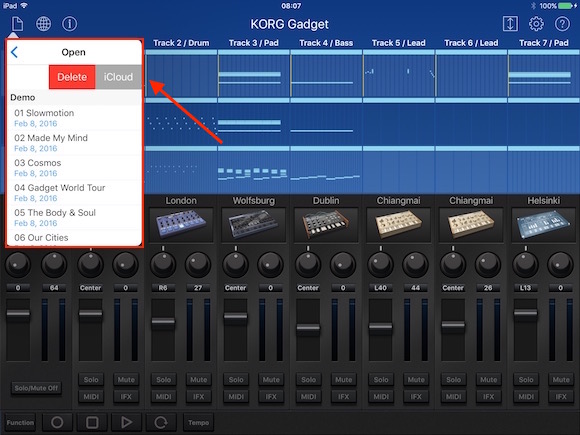Click the Wi-Fi status icon
The image size is (580, 435).
(x=24, y=6)
